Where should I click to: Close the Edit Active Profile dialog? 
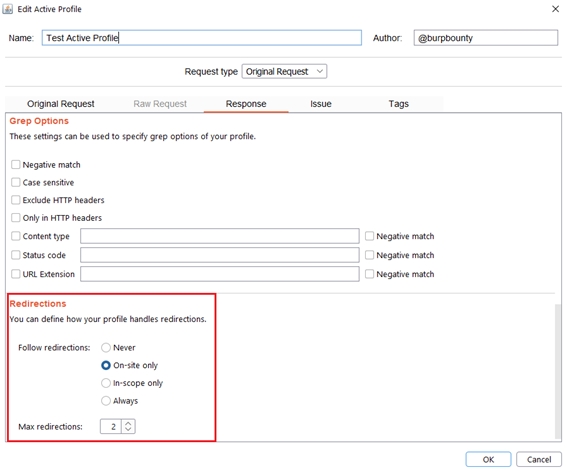(x=555, y=9)
